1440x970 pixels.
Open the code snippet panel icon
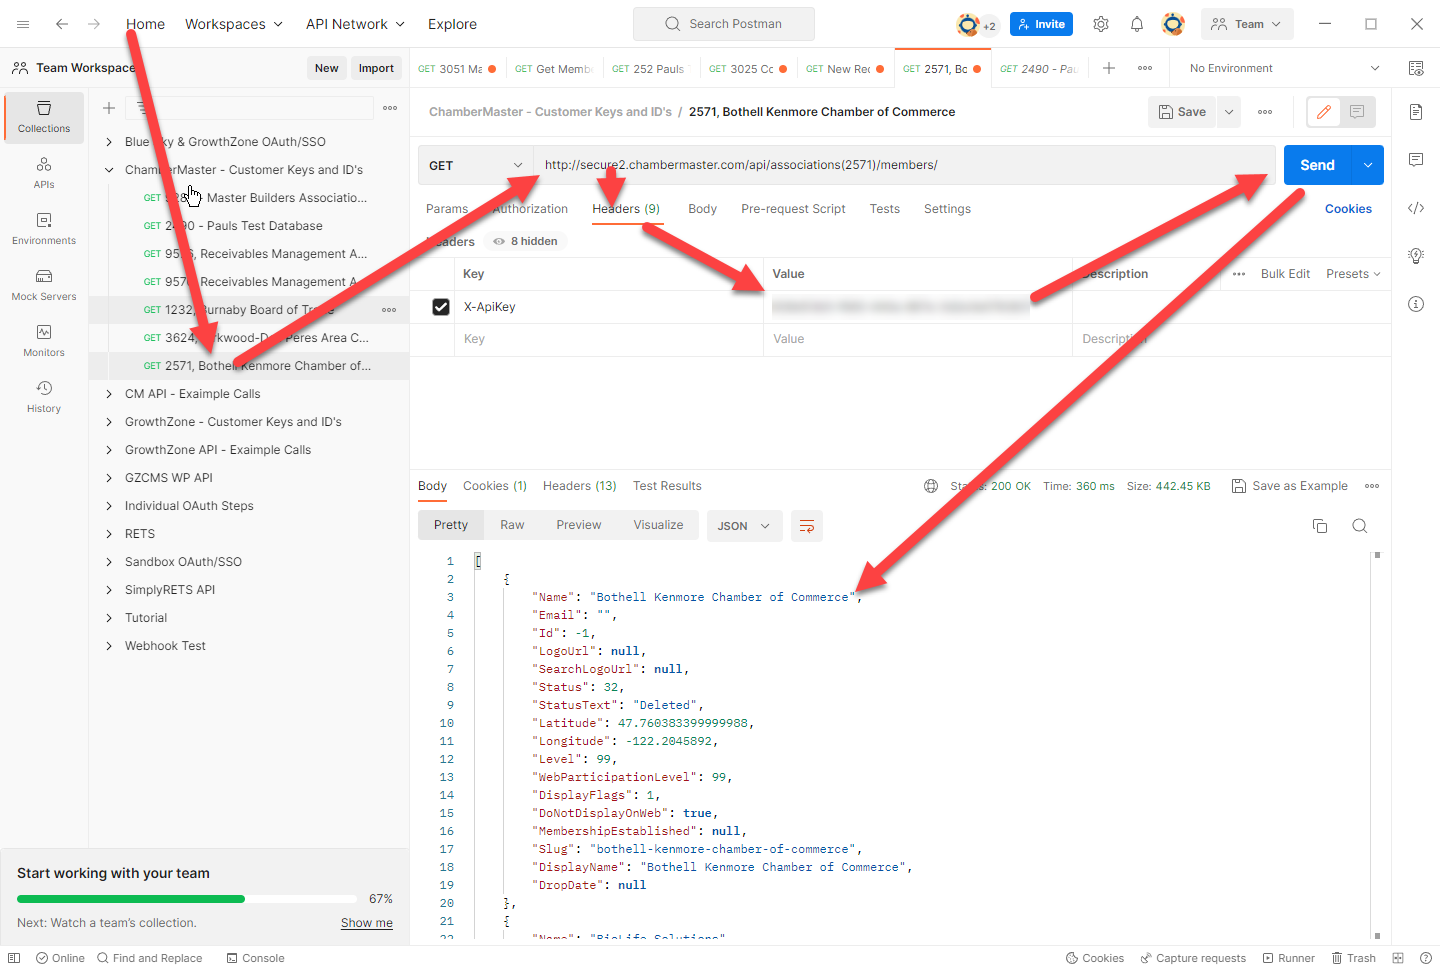click(1415, 208)
